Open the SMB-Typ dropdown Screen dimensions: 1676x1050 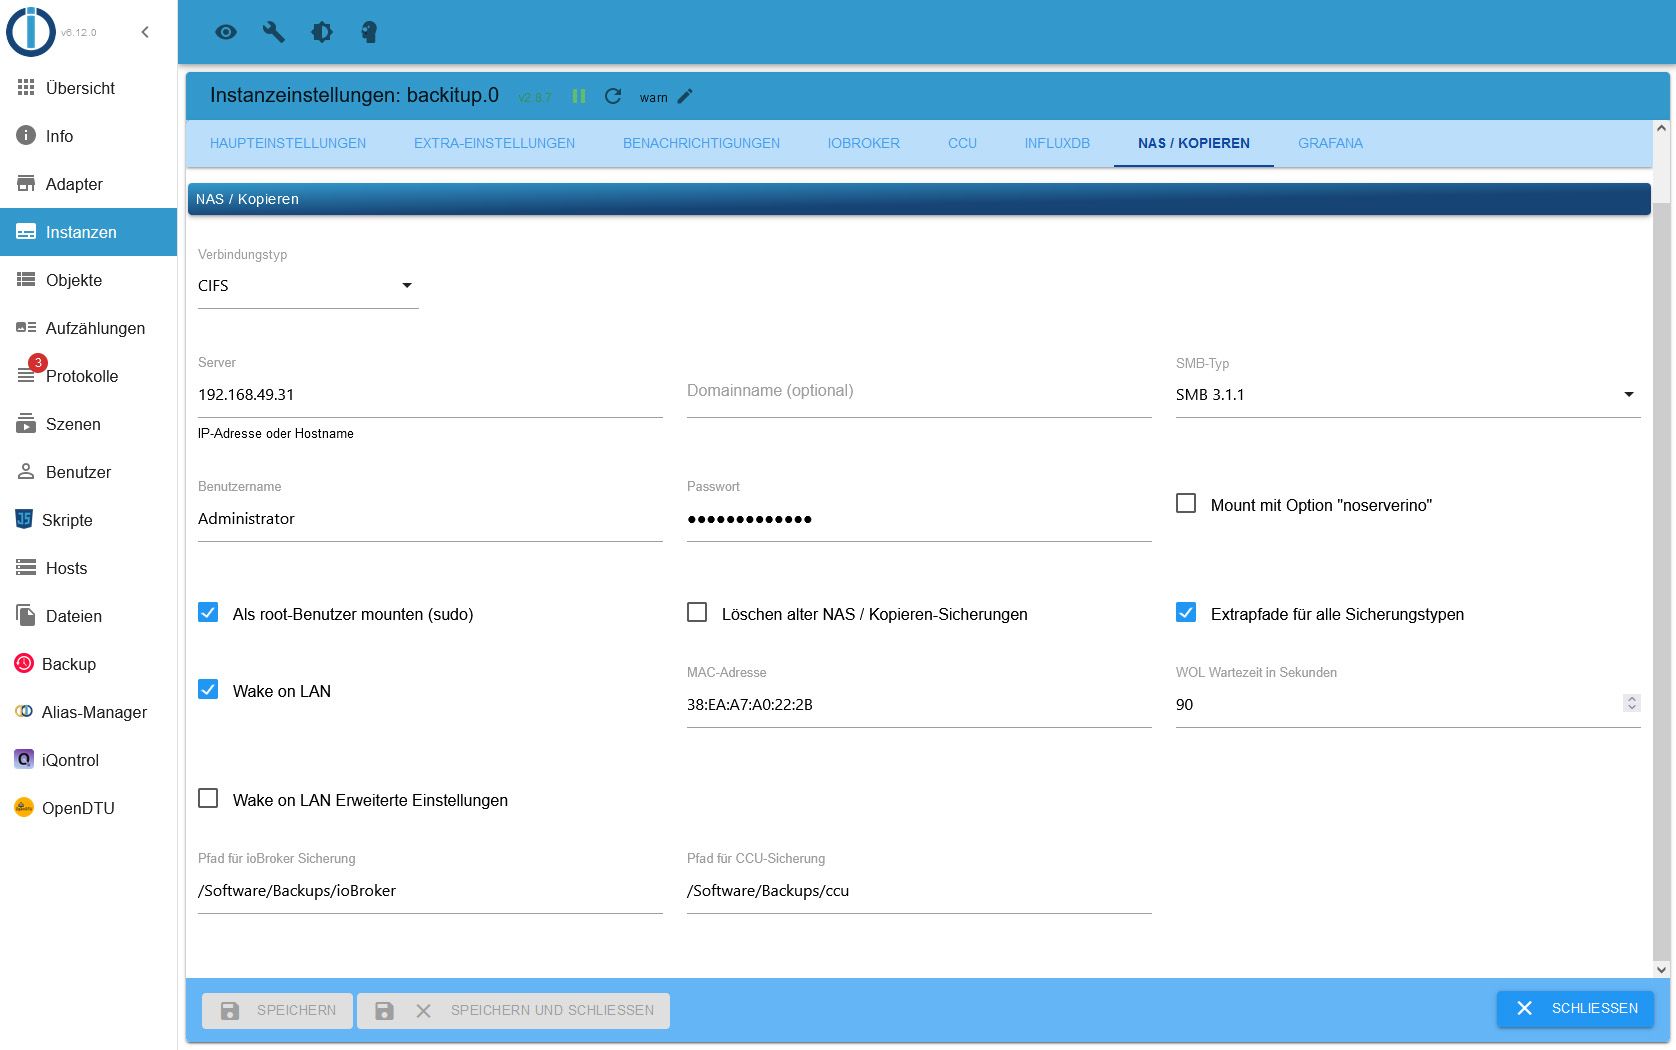coord(1408,395)
